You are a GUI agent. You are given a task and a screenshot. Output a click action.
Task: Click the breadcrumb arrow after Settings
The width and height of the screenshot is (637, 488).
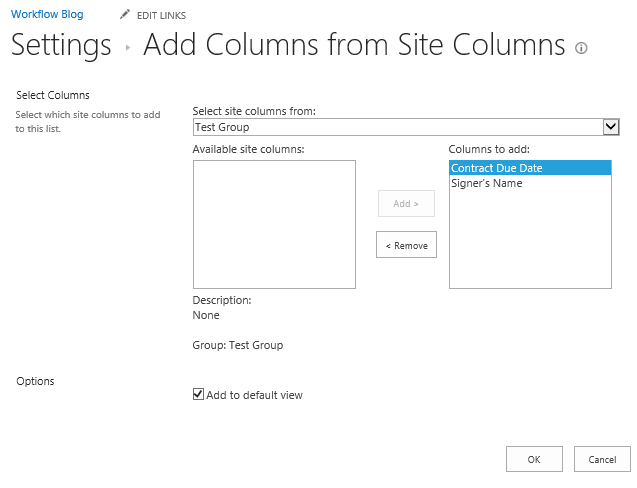(128, 47)
